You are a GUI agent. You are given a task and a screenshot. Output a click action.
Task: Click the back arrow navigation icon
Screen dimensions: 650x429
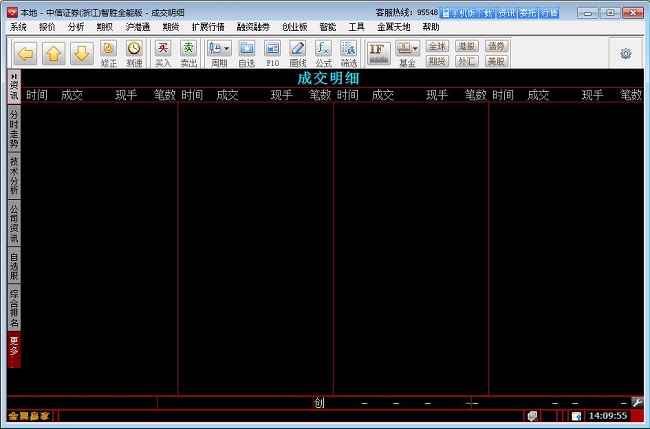point(25,52)
